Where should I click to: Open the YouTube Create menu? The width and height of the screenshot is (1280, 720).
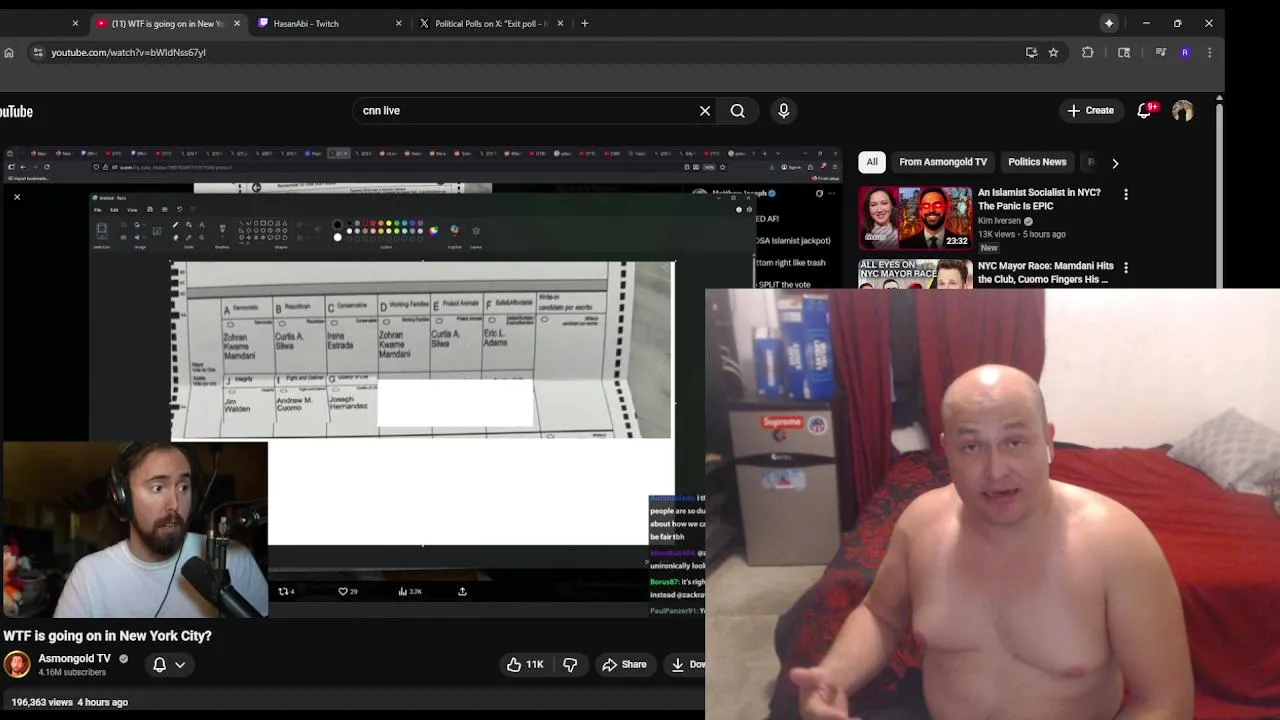pyautogui.click(x=1090, y=111)
